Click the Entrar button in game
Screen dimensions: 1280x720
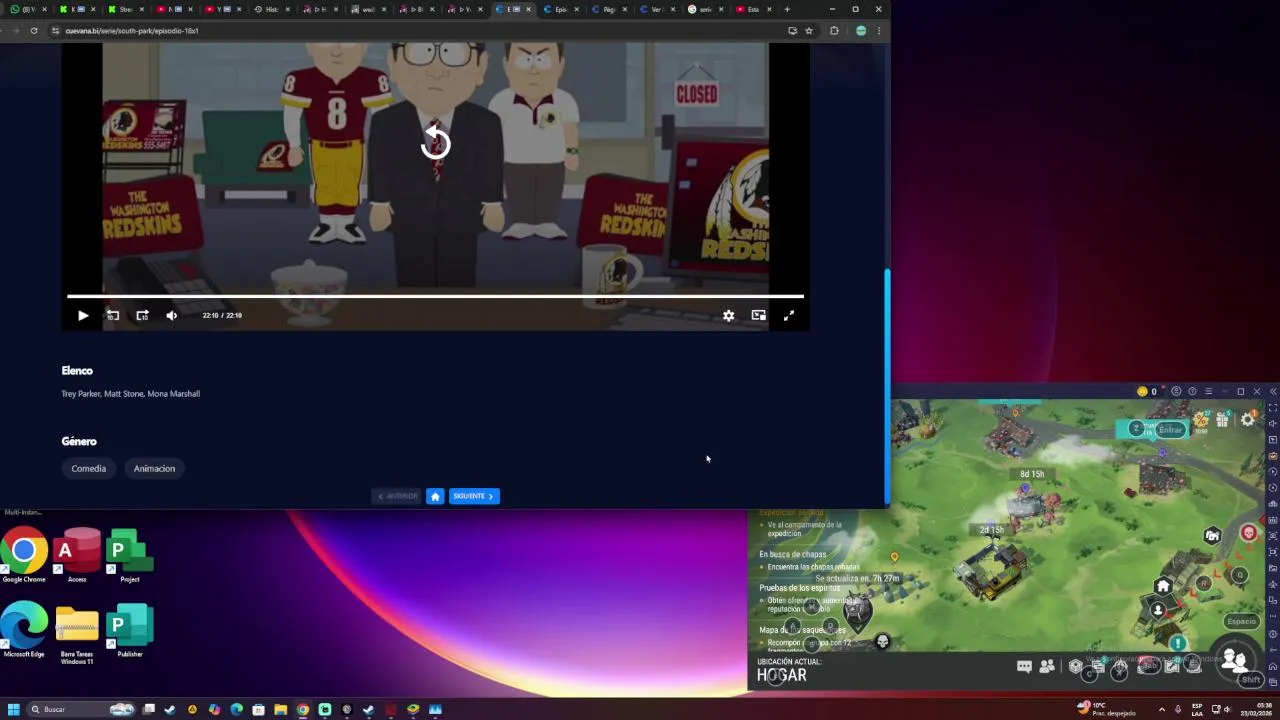[x=1170, y=430]
